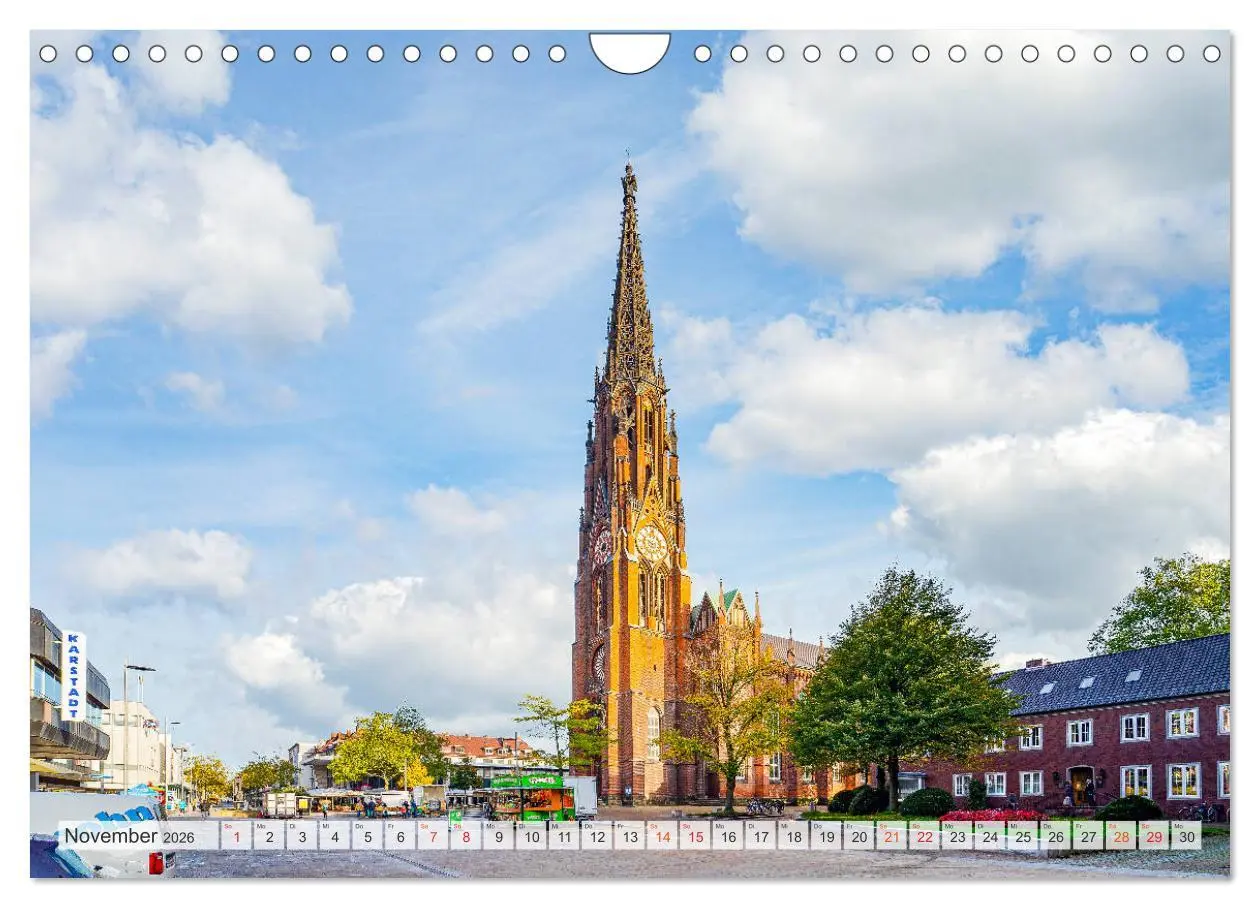
Task: Select calendar day 27
Action: tap(1088, 836)
